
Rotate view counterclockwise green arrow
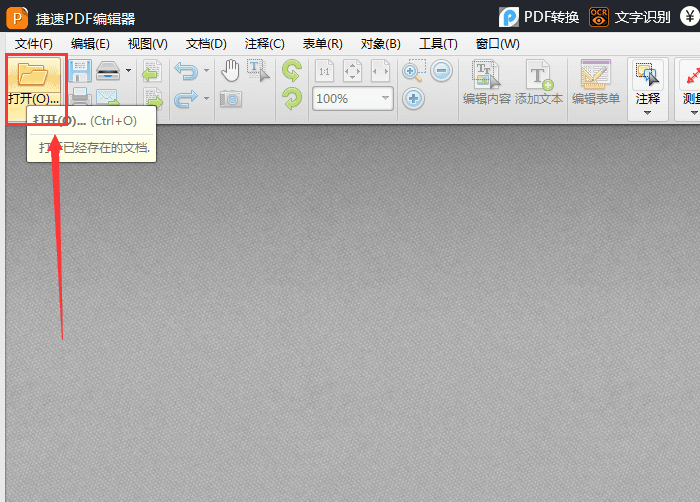292,71
